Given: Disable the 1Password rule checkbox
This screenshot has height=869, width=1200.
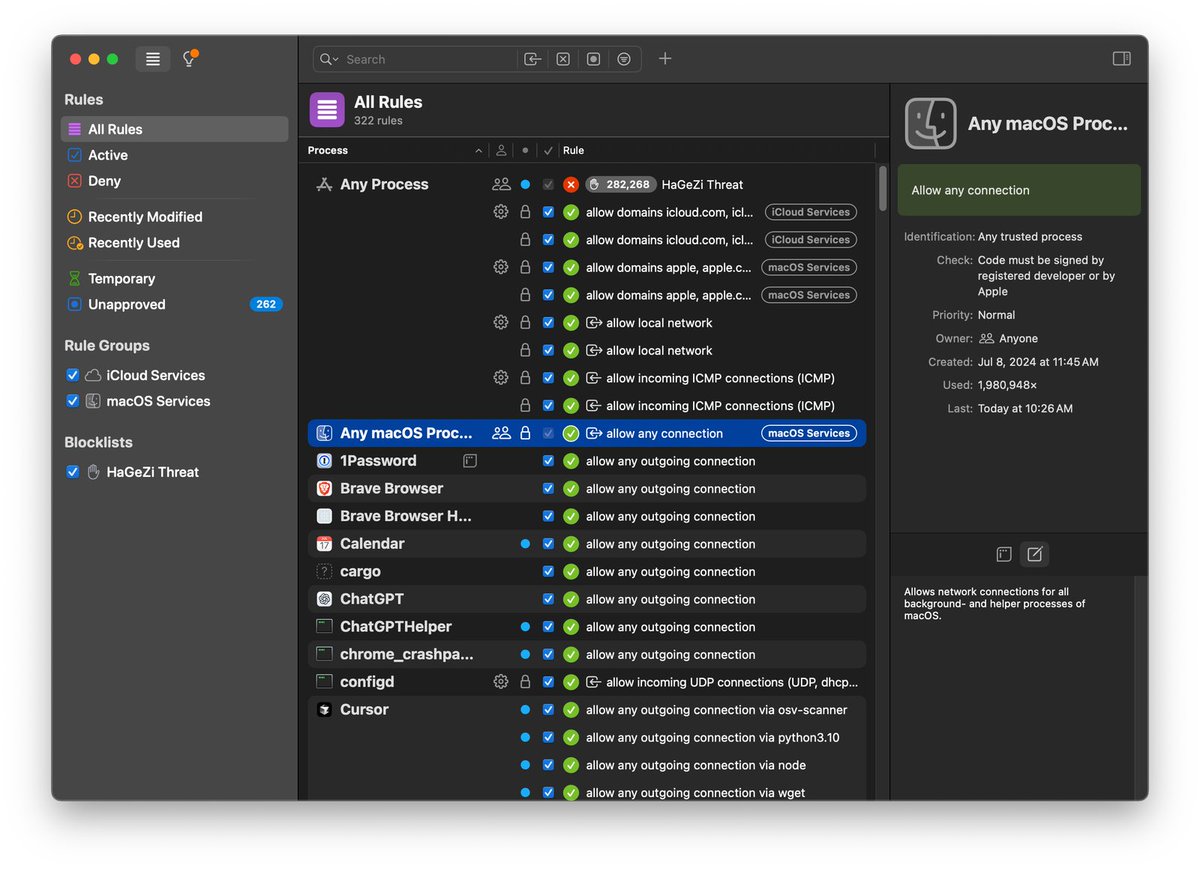Looking at the screenshot, I should click(x=548, y=461).
